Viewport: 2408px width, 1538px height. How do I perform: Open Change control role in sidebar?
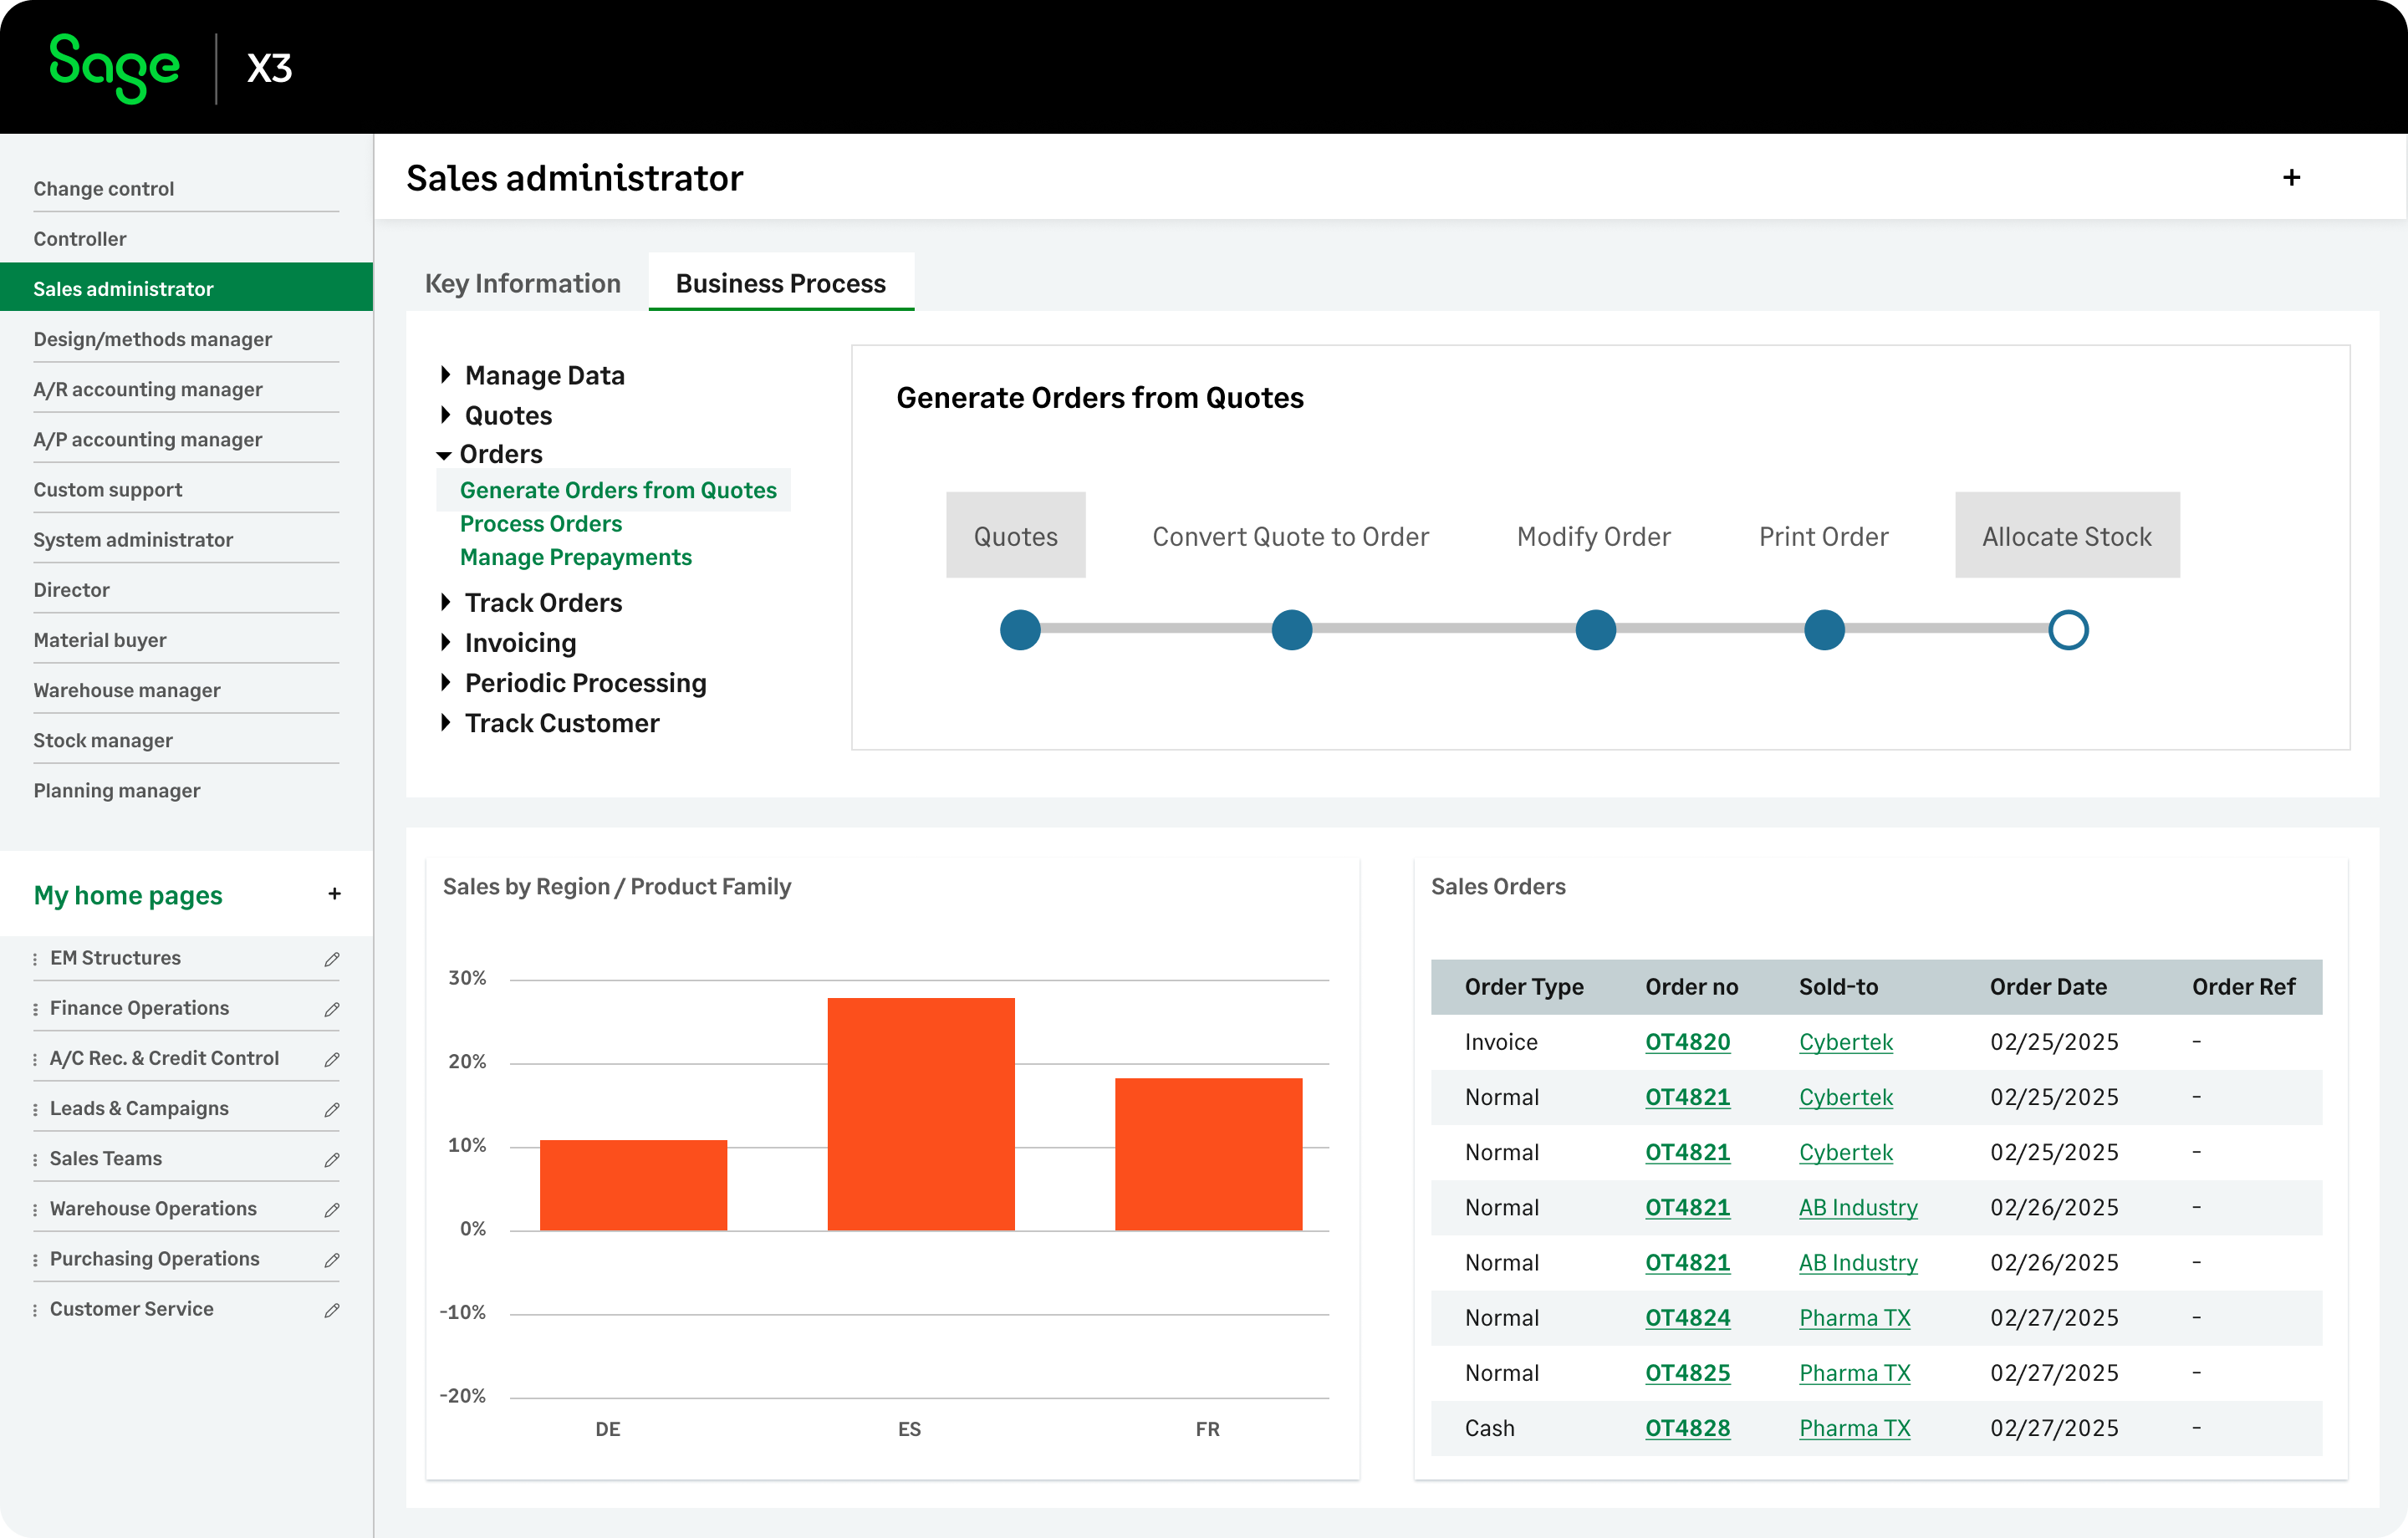coord(104,188)
